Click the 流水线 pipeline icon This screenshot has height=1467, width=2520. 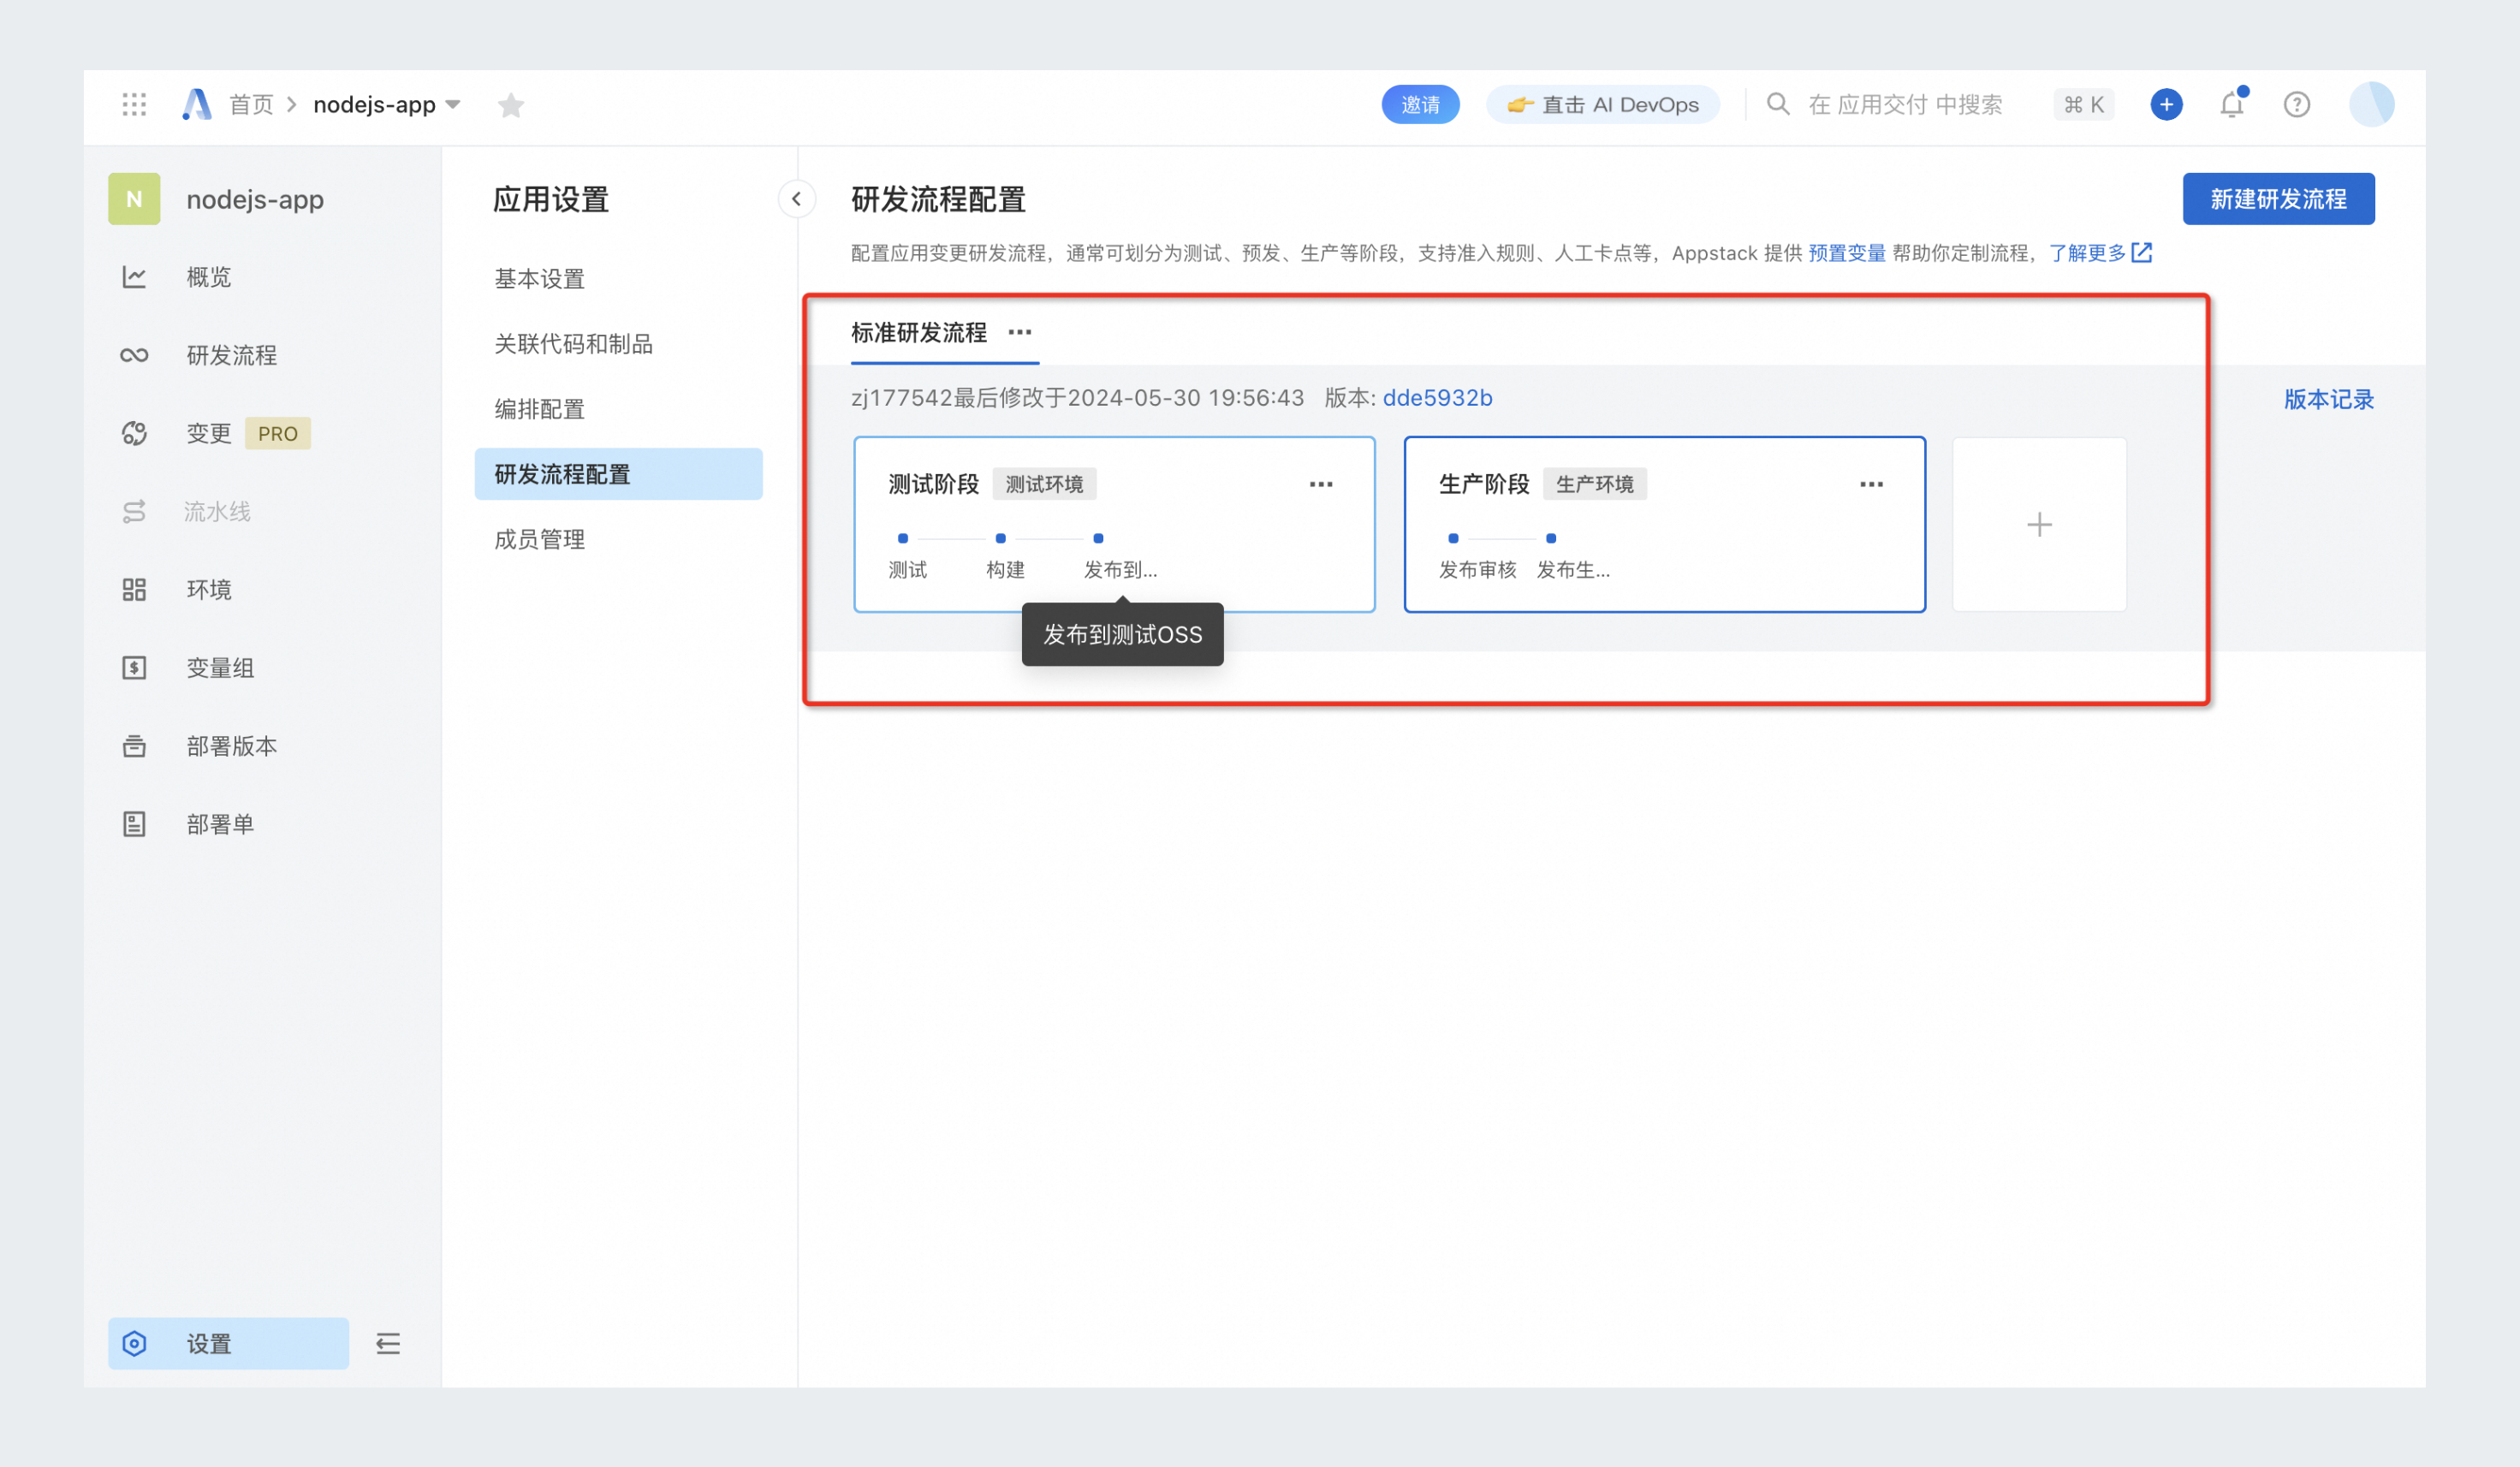[x=134, y=512]
